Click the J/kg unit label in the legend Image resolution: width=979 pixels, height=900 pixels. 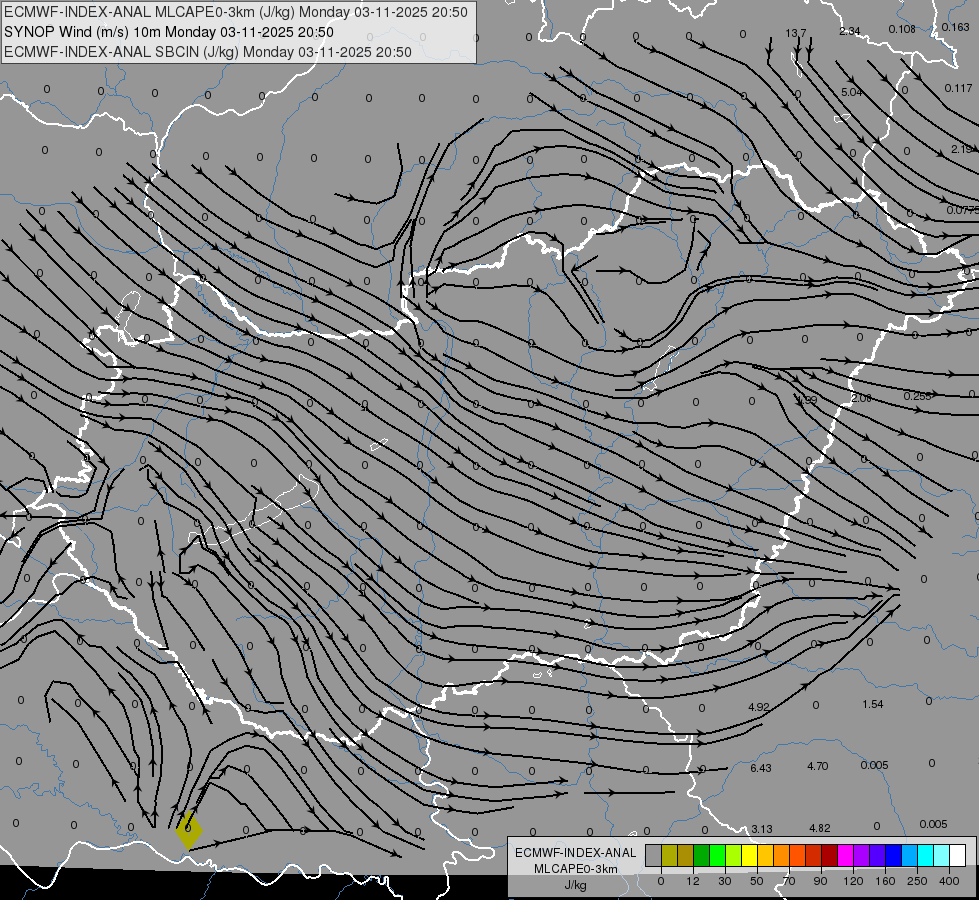click(575, 885)
